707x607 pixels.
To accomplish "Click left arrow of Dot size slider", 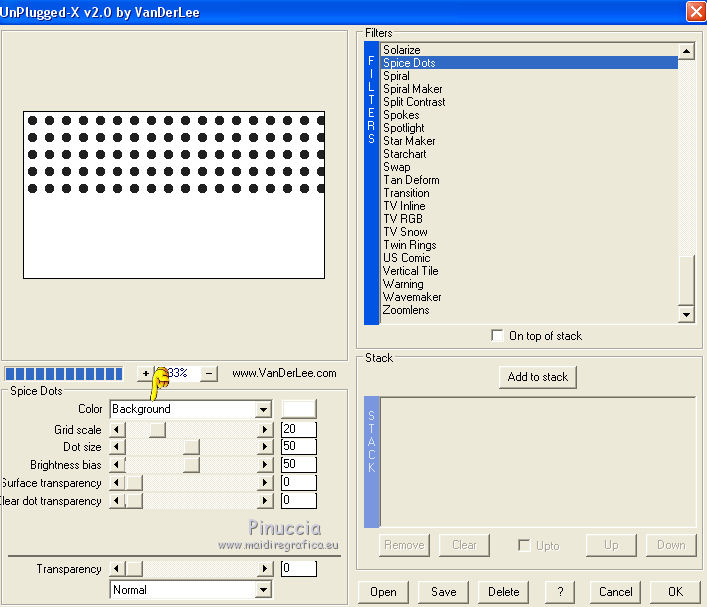I will click(117, 447).
